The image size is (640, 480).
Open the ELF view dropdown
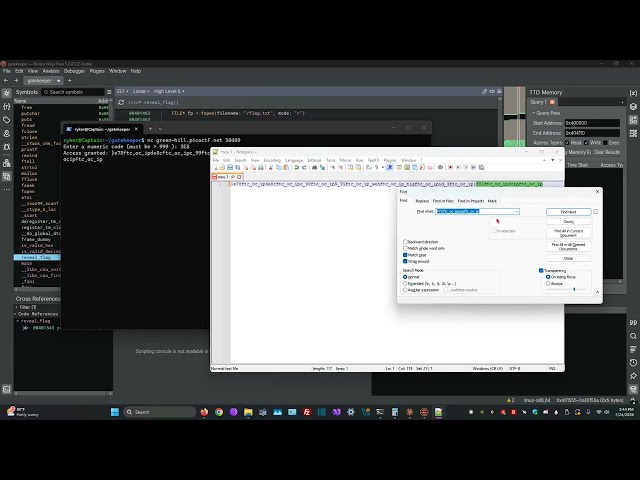point(123,91)
